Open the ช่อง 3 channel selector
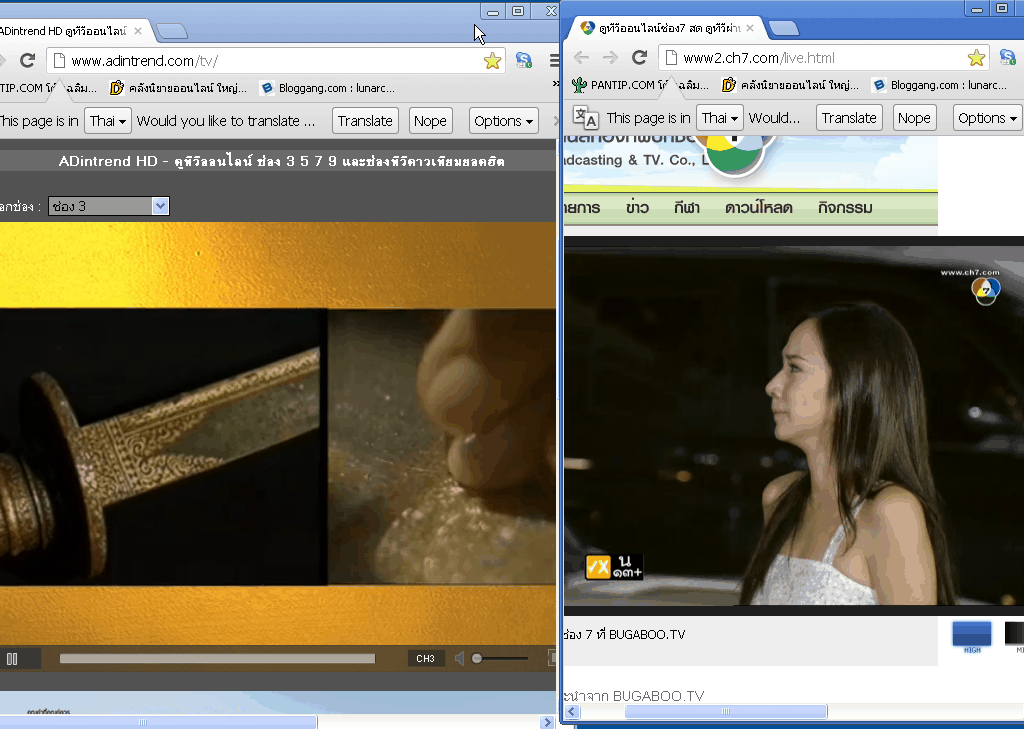Viewport: 1024px width, 729px height. pos(108,206)
